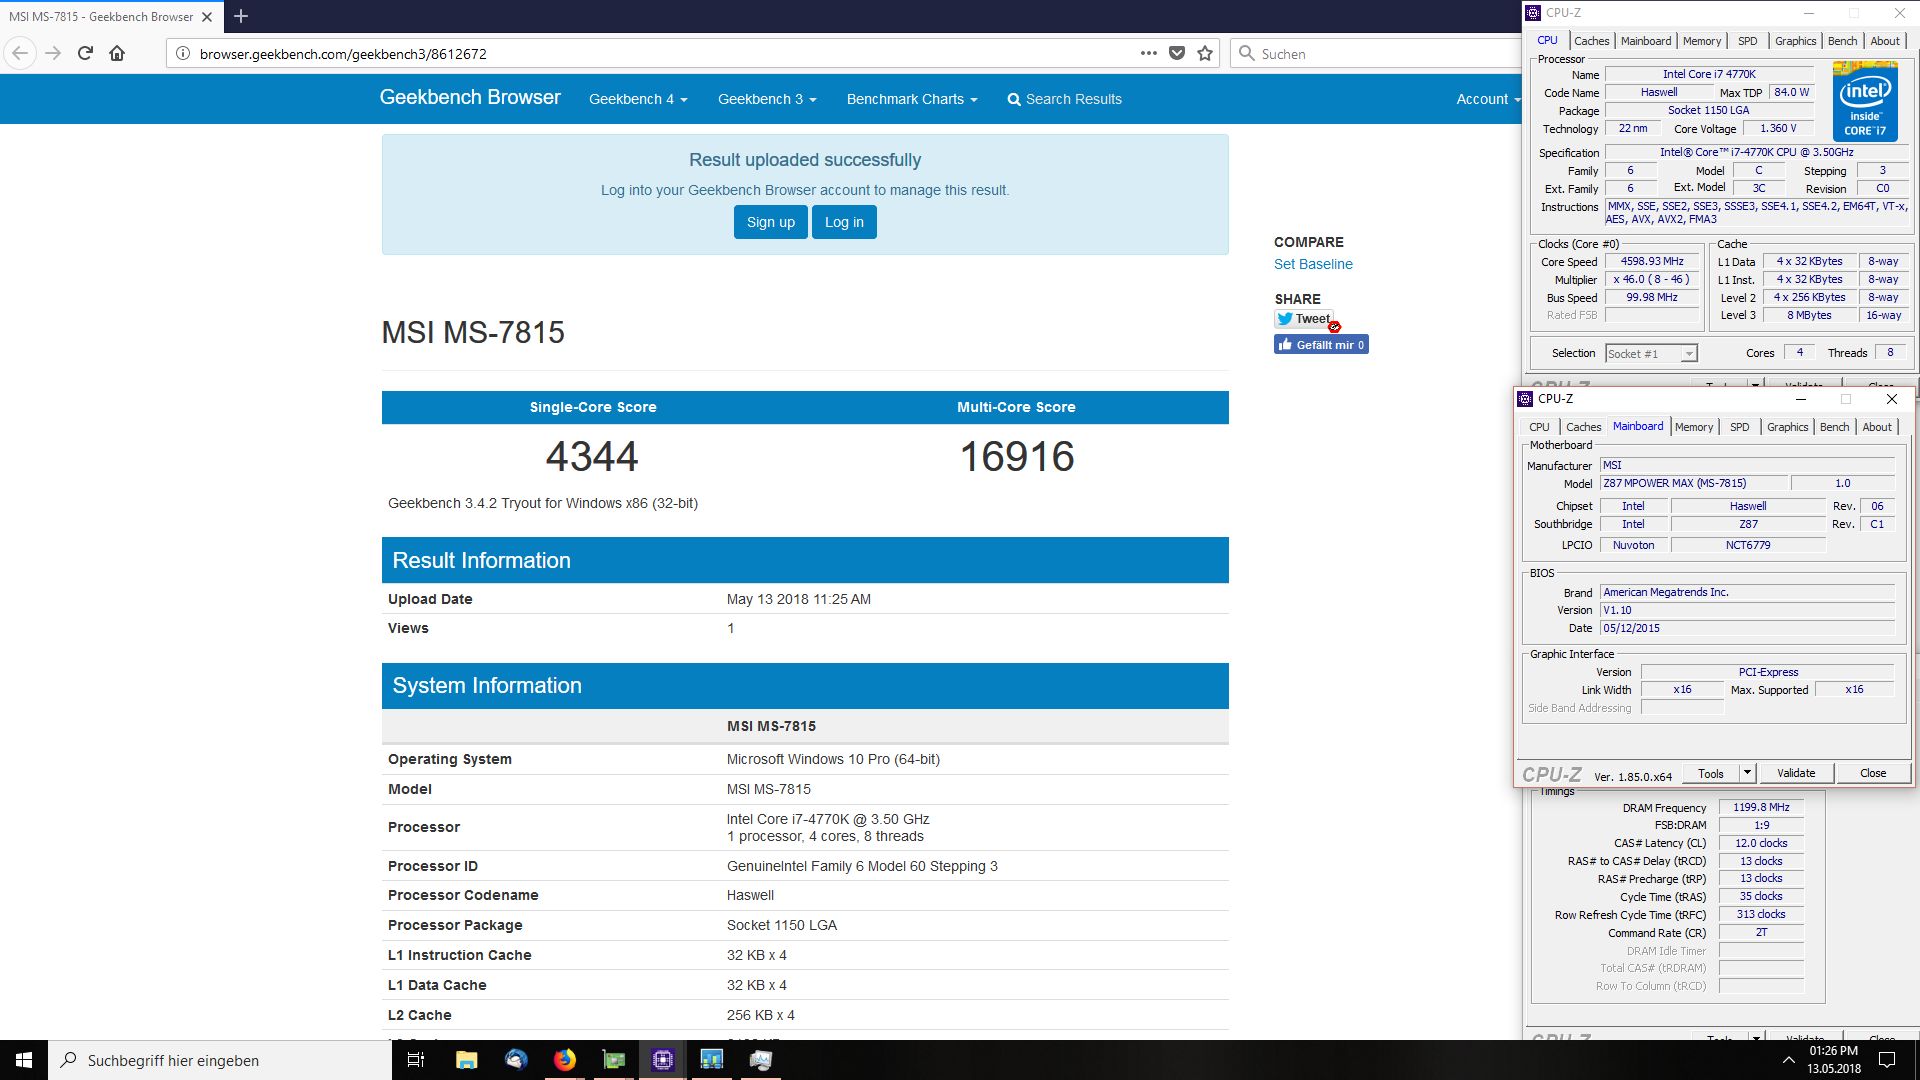Click the Upload Date value May 13 2018
Viewport: 1920px width, 1080px height.
coord(798,599)
